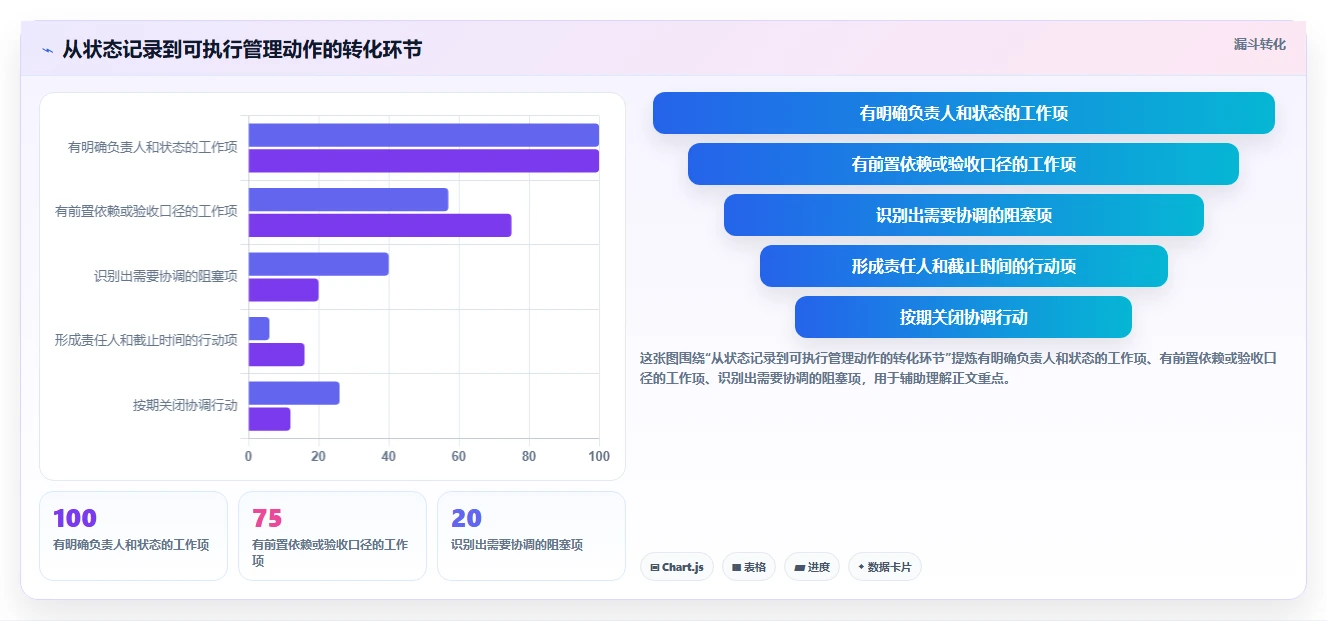Click the chart axis label 有明确负责人和状态的工作项

pos(153,147)
